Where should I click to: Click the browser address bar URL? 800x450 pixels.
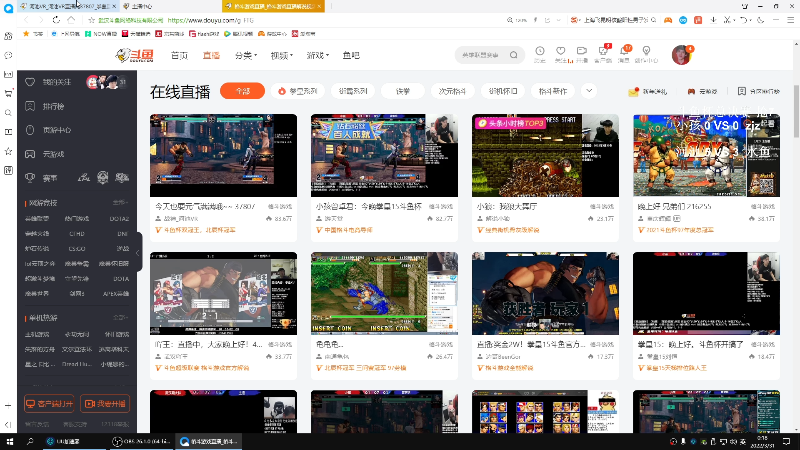210,20
